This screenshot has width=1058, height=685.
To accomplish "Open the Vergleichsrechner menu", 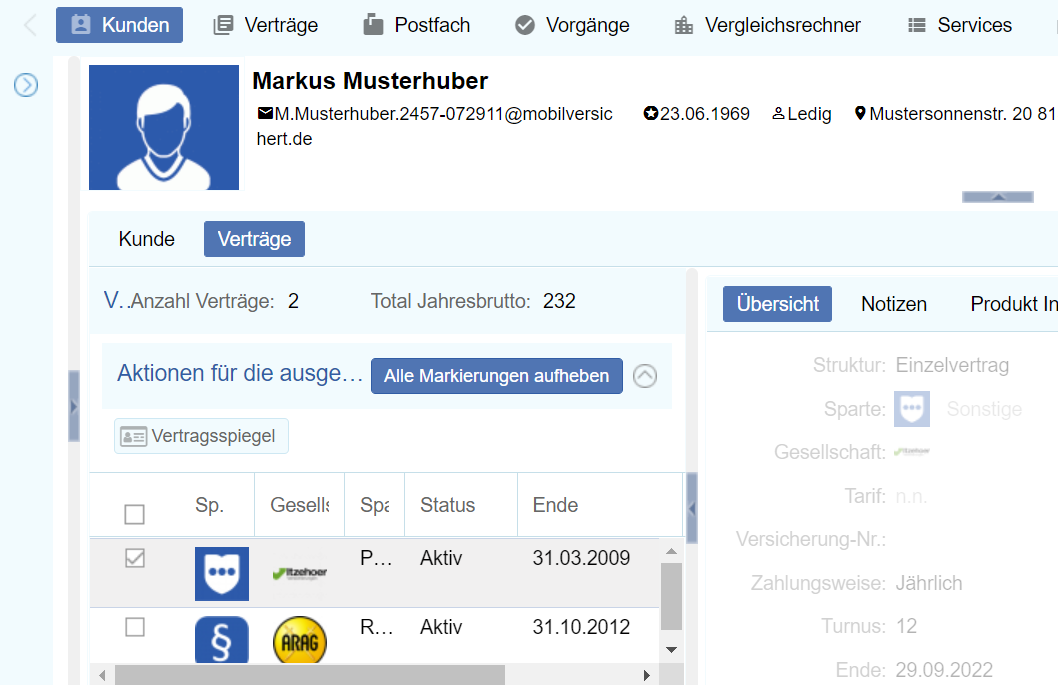I will 767,25.
